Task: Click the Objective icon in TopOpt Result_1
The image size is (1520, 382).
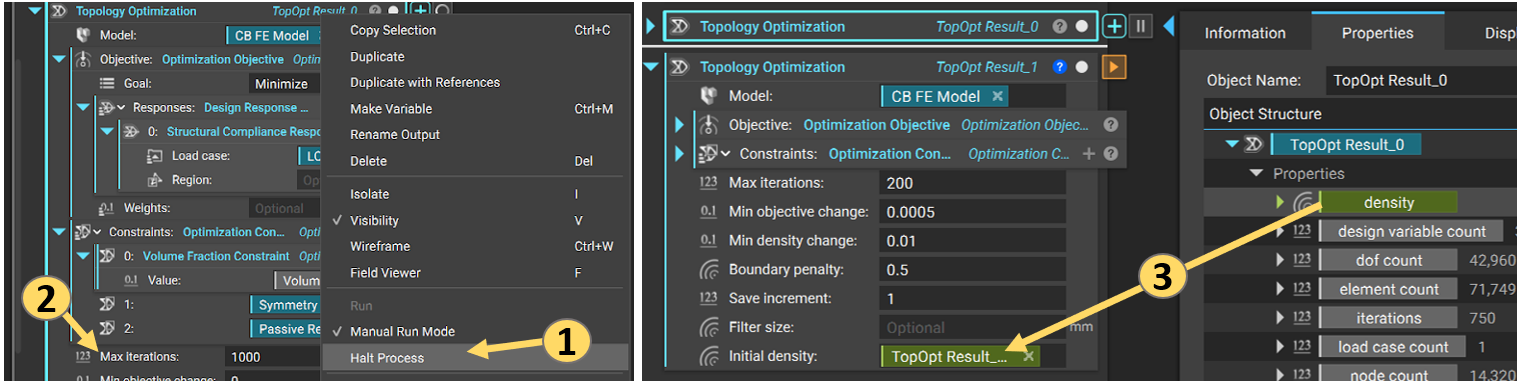Action: coord(709,125)
